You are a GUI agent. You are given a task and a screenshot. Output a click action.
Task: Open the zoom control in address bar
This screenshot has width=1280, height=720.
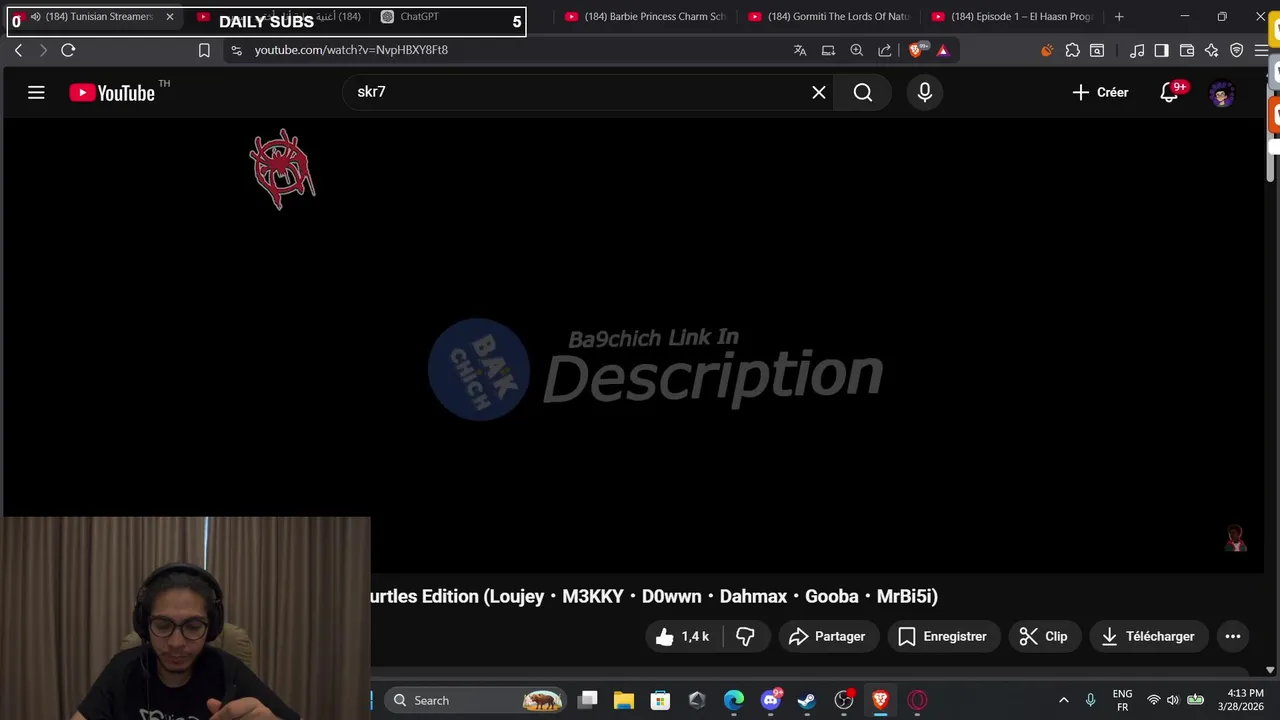857,50
